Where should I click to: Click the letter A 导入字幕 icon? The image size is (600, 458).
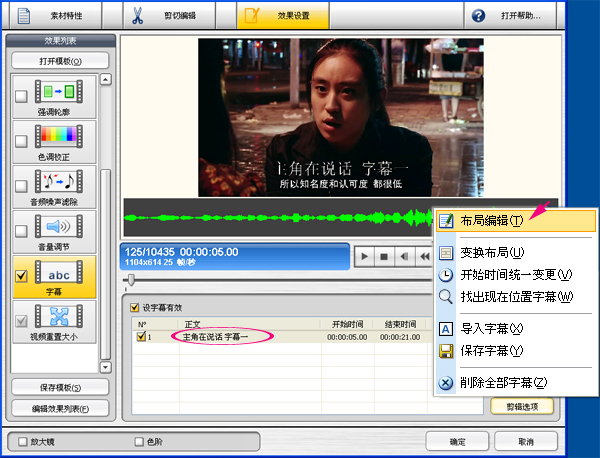(446, 329)
